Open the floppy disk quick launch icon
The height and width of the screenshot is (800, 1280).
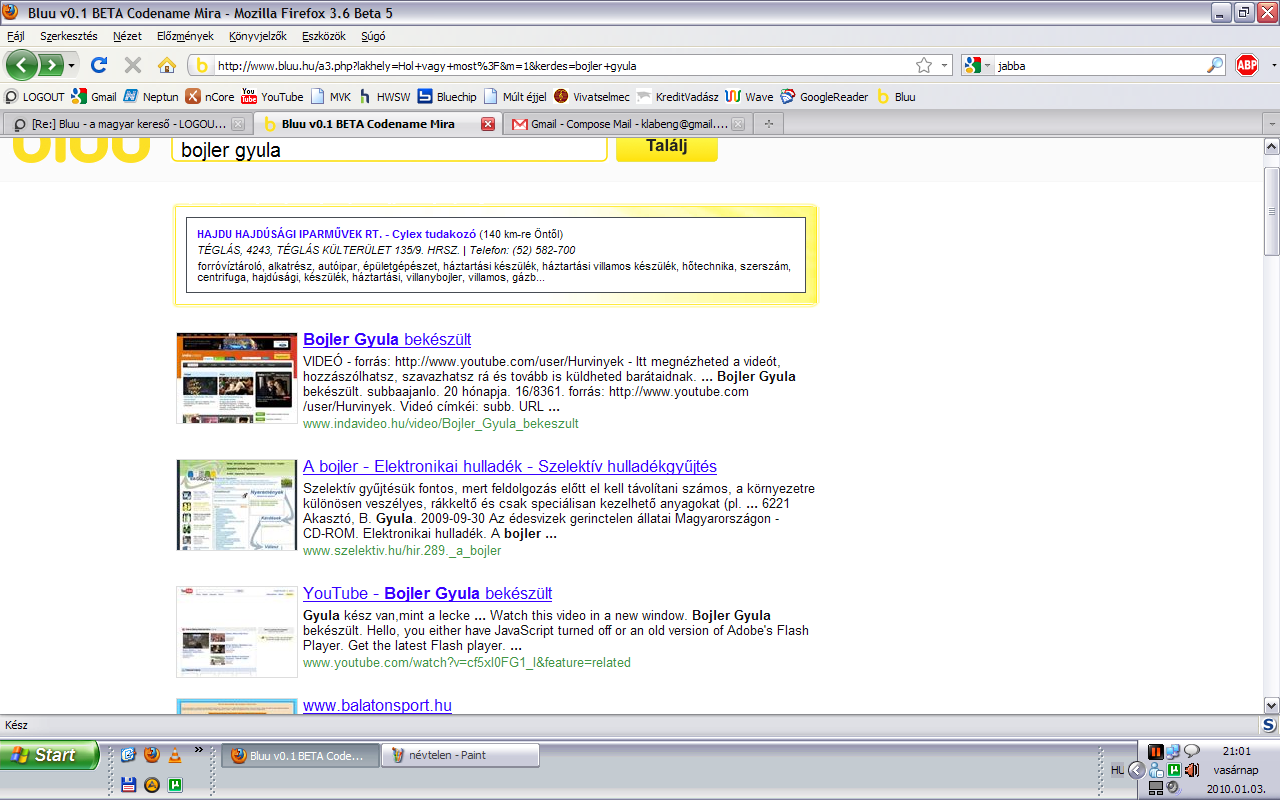[128, 785]
